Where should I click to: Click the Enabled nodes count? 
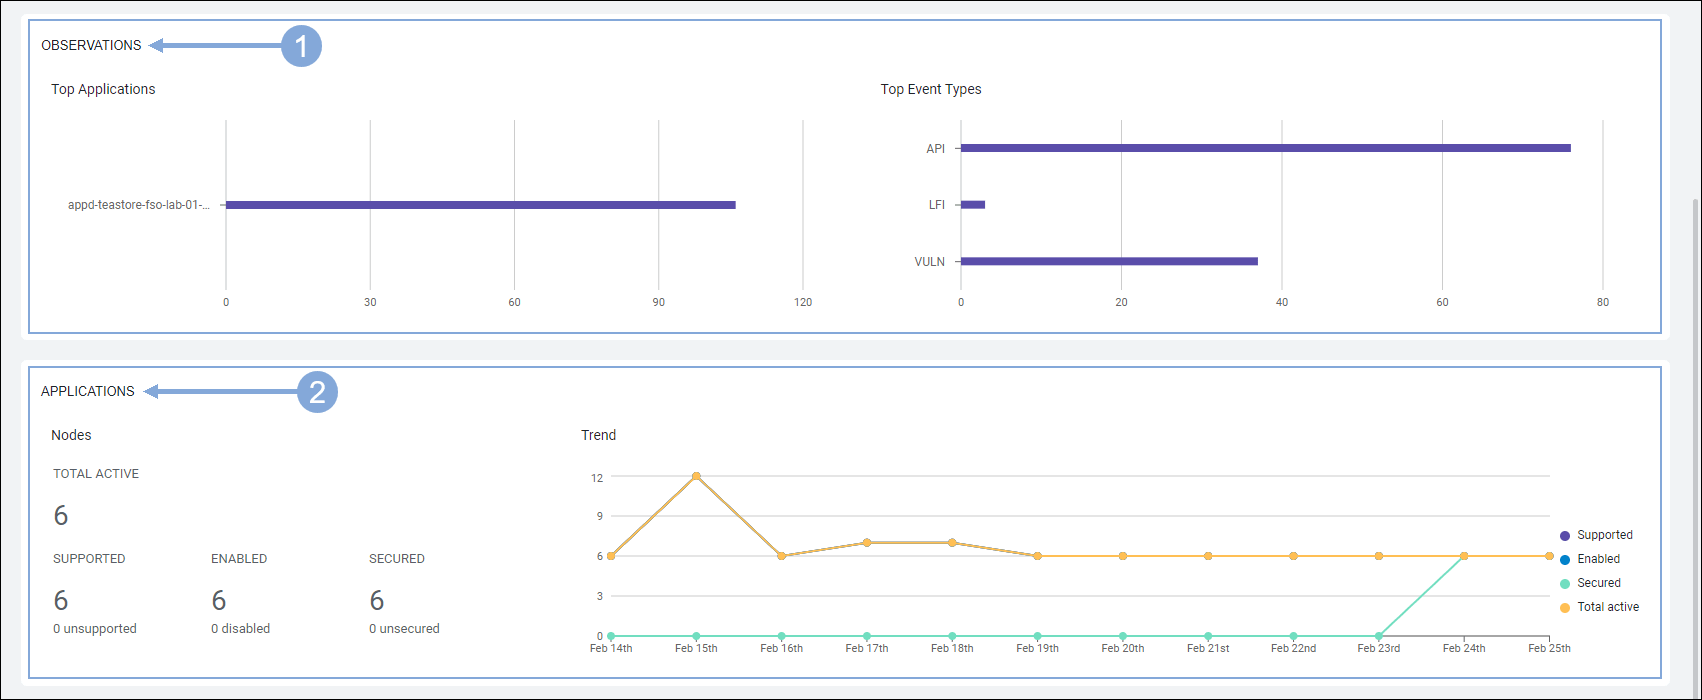click(x=219, y=600)
